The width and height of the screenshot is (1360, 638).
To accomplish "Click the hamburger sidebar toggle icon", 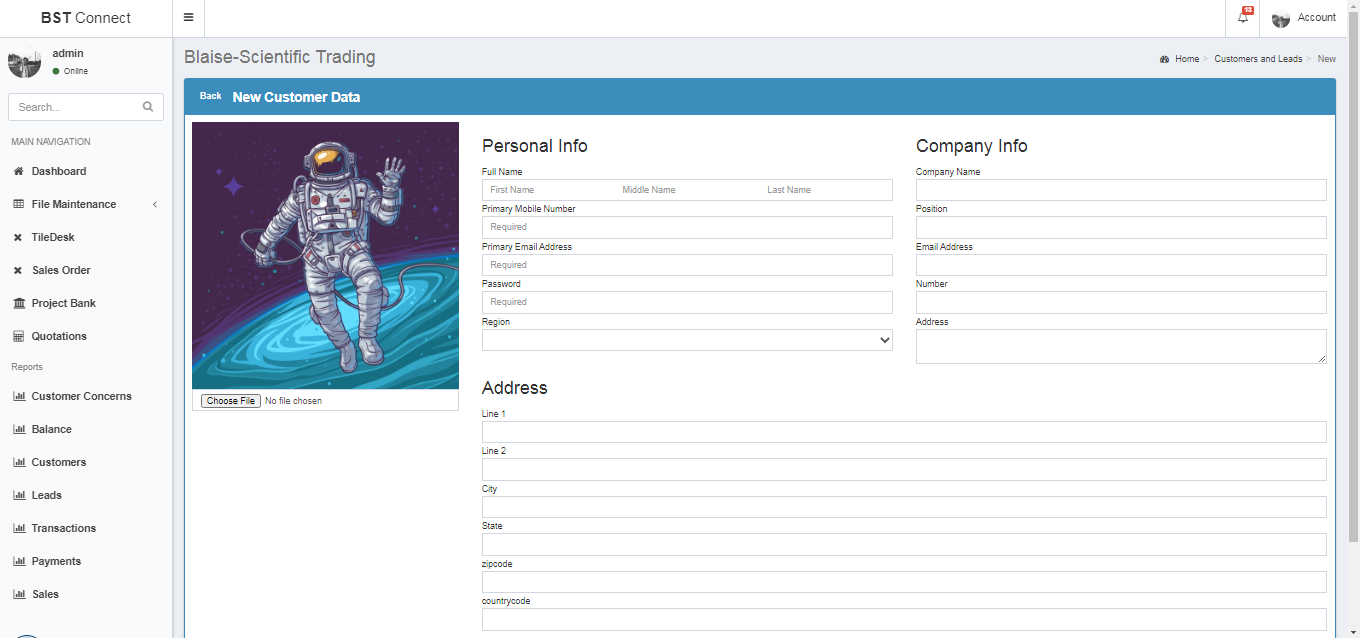I will point(188,18).
